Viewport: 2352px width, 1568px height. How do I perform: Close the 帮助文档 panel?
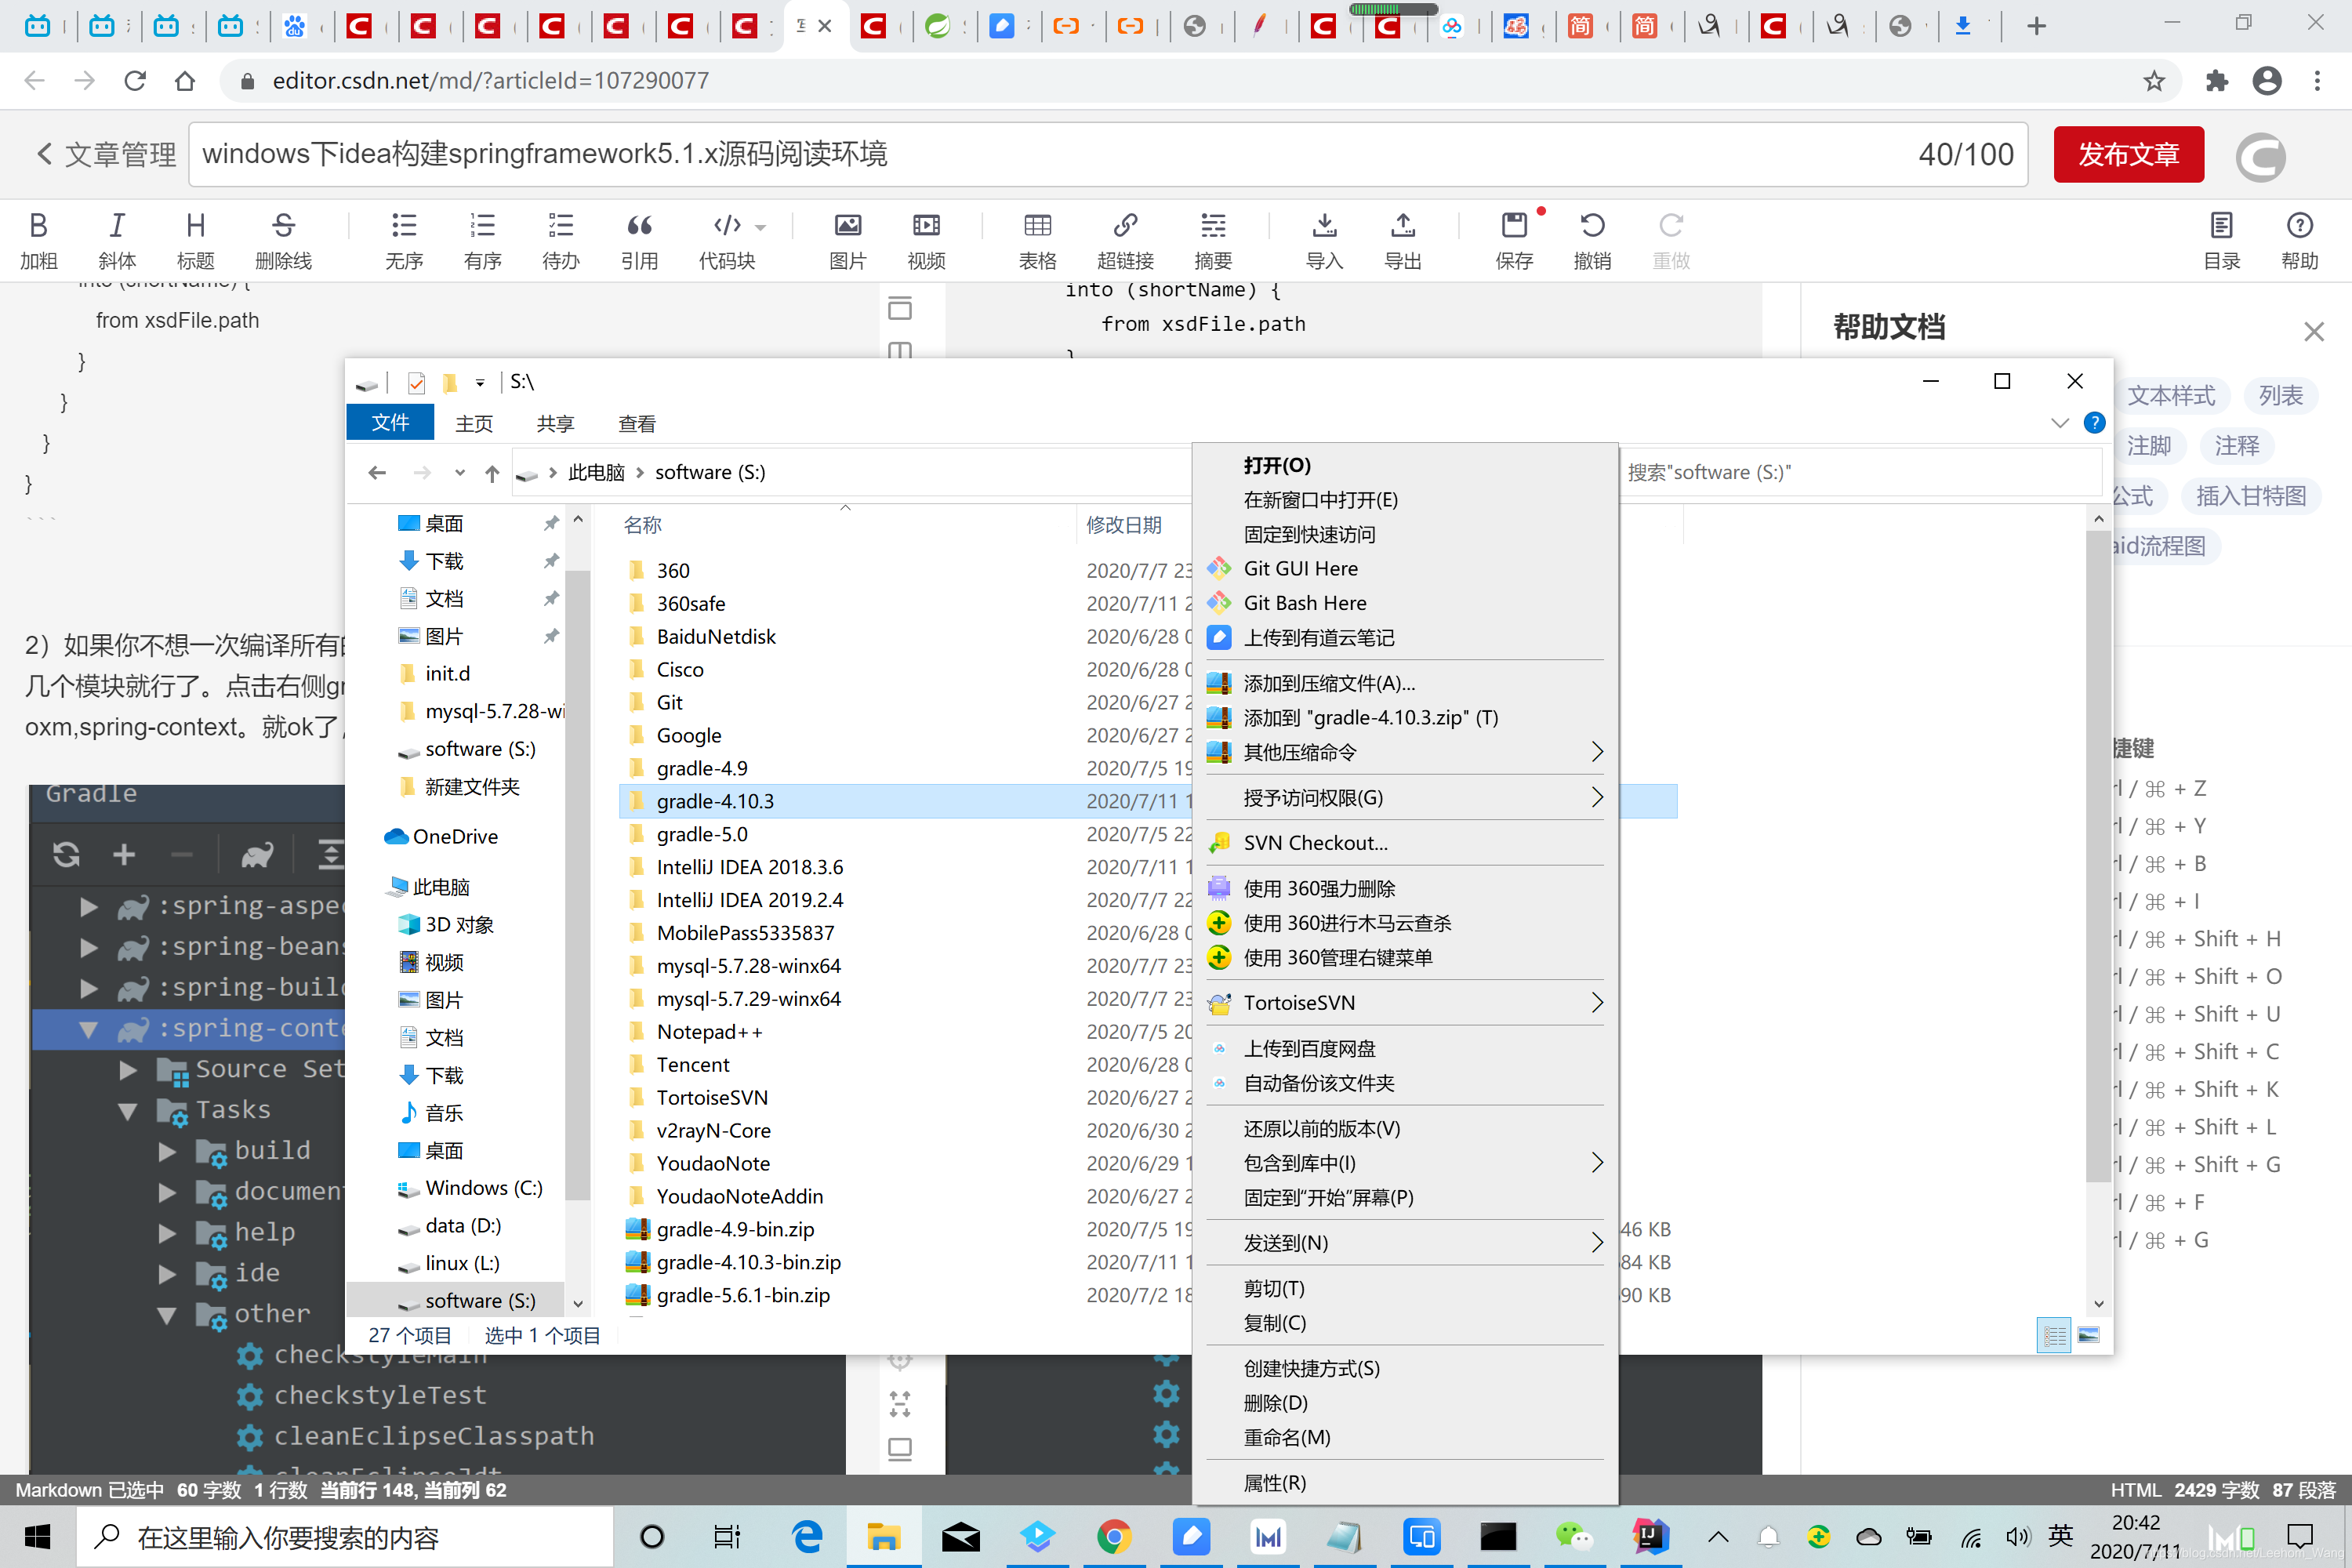coord(2314,331)
